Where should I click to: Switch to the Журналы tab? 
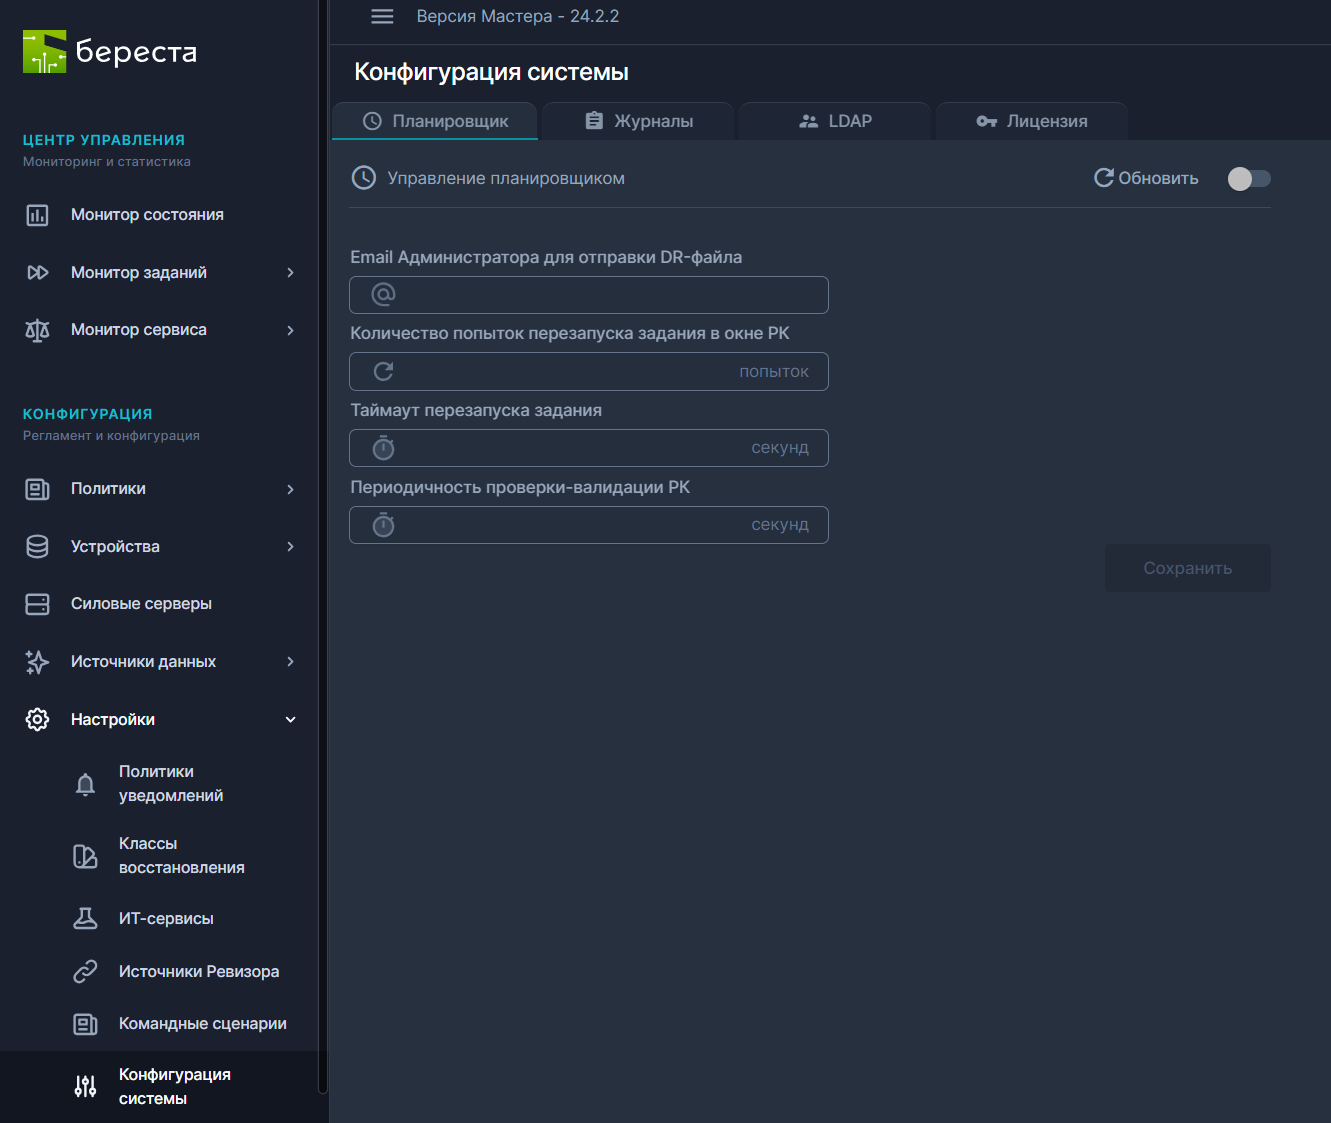click(x=639, y=121)
